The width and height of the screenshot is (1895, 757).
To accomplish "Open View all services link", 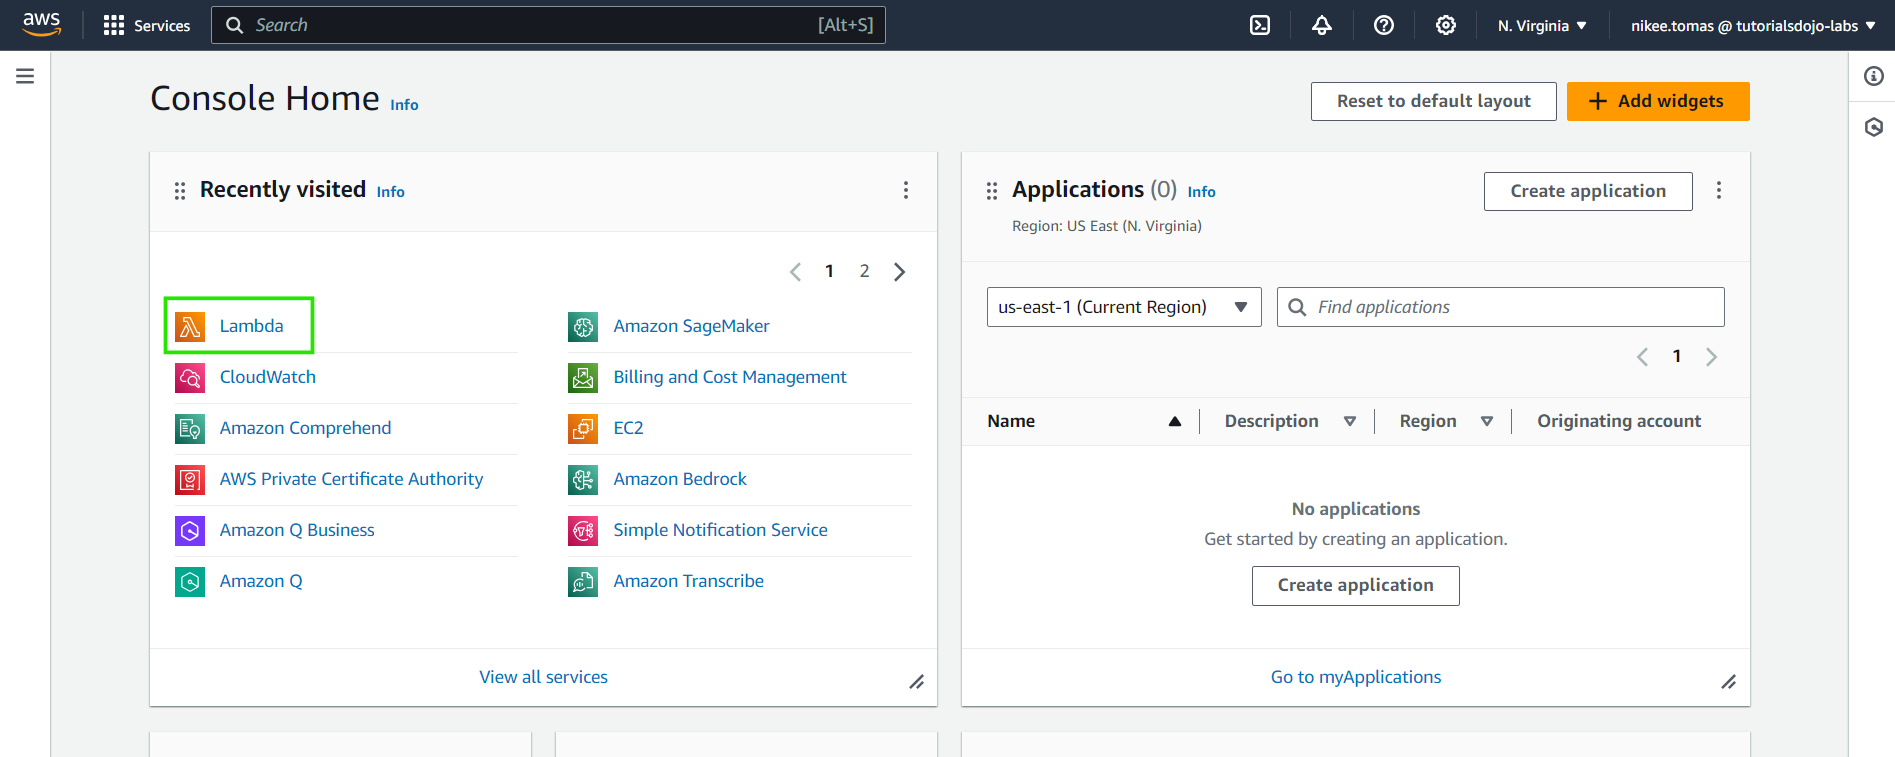I will [543, 677].
